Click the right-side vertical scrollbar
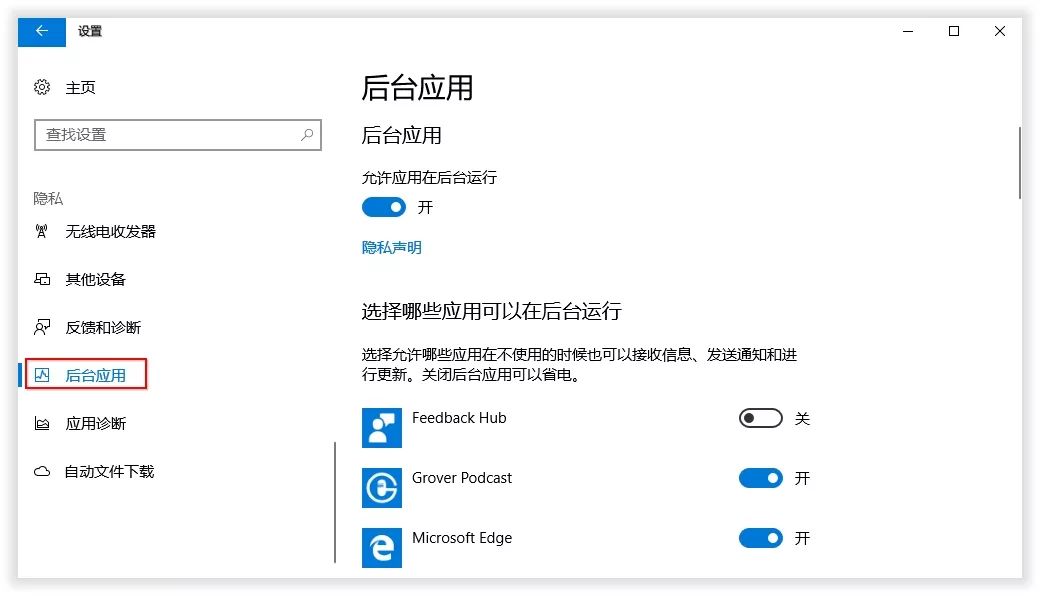The image size is (1040, 596). pyautogui.click(x=1019, y=162)
